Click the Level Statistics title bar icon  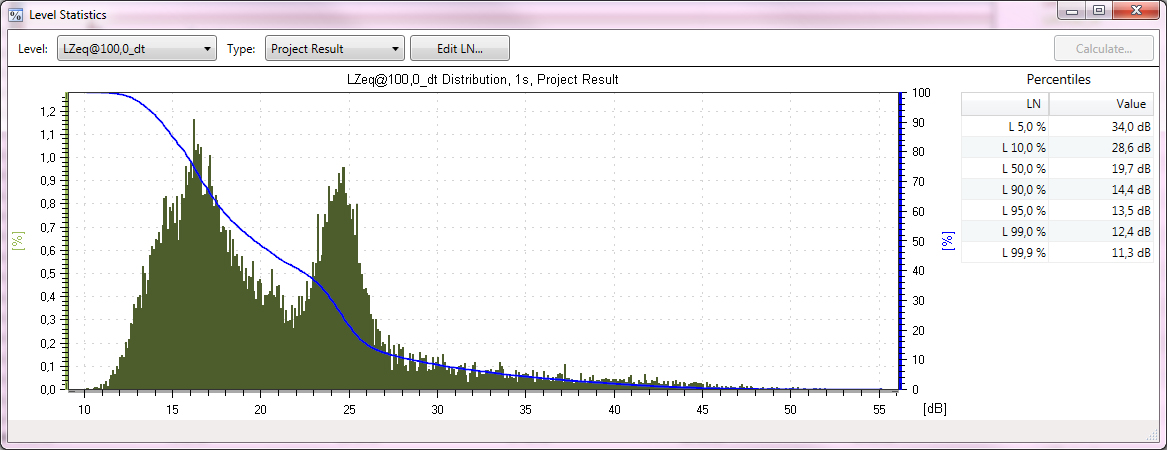click(x=15, y=15)
